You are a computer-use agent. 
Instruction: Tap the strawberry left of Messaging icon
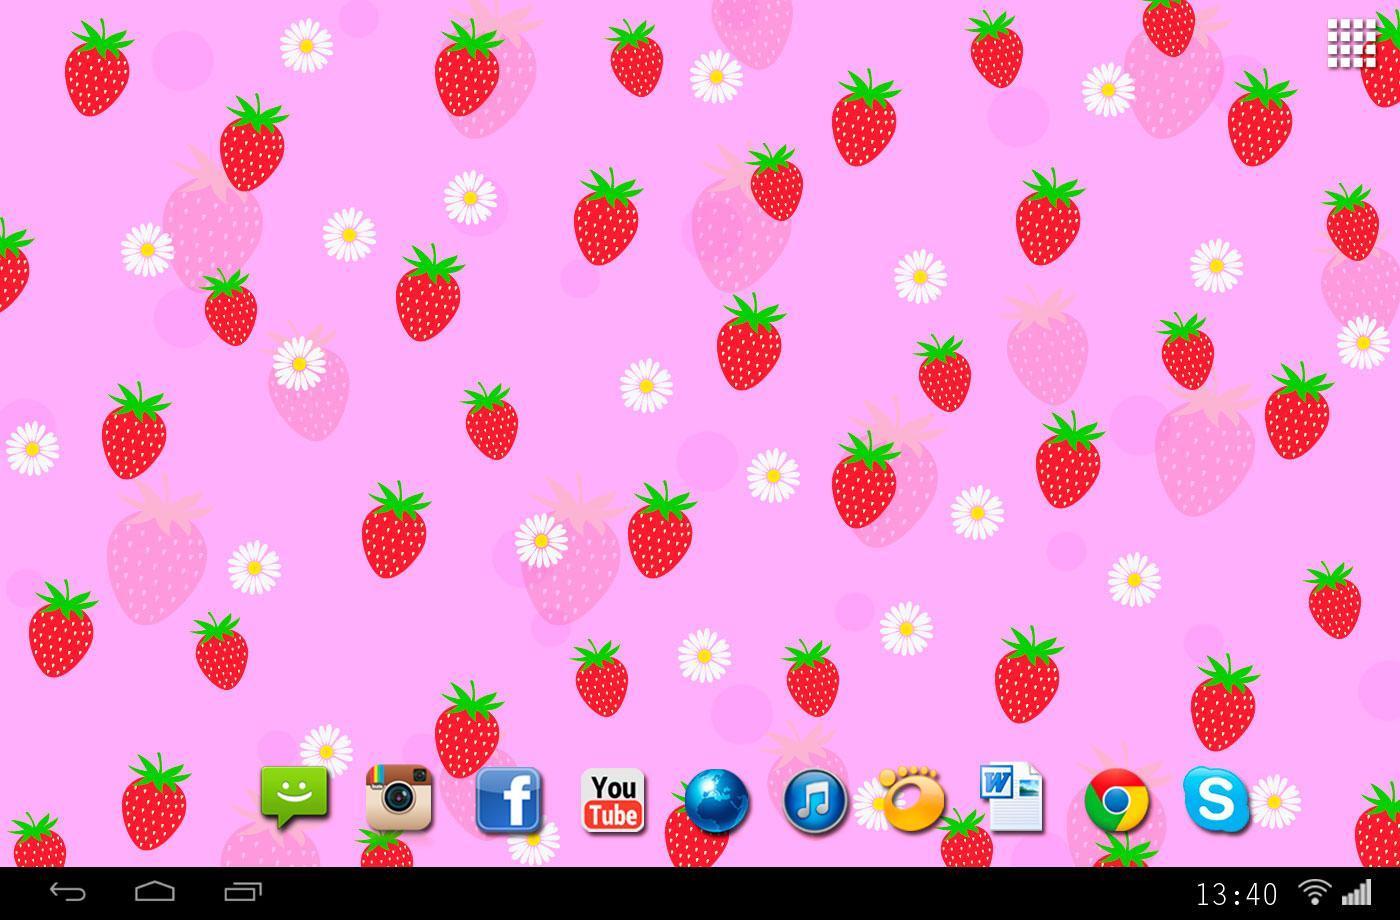(x=154, y=802)
